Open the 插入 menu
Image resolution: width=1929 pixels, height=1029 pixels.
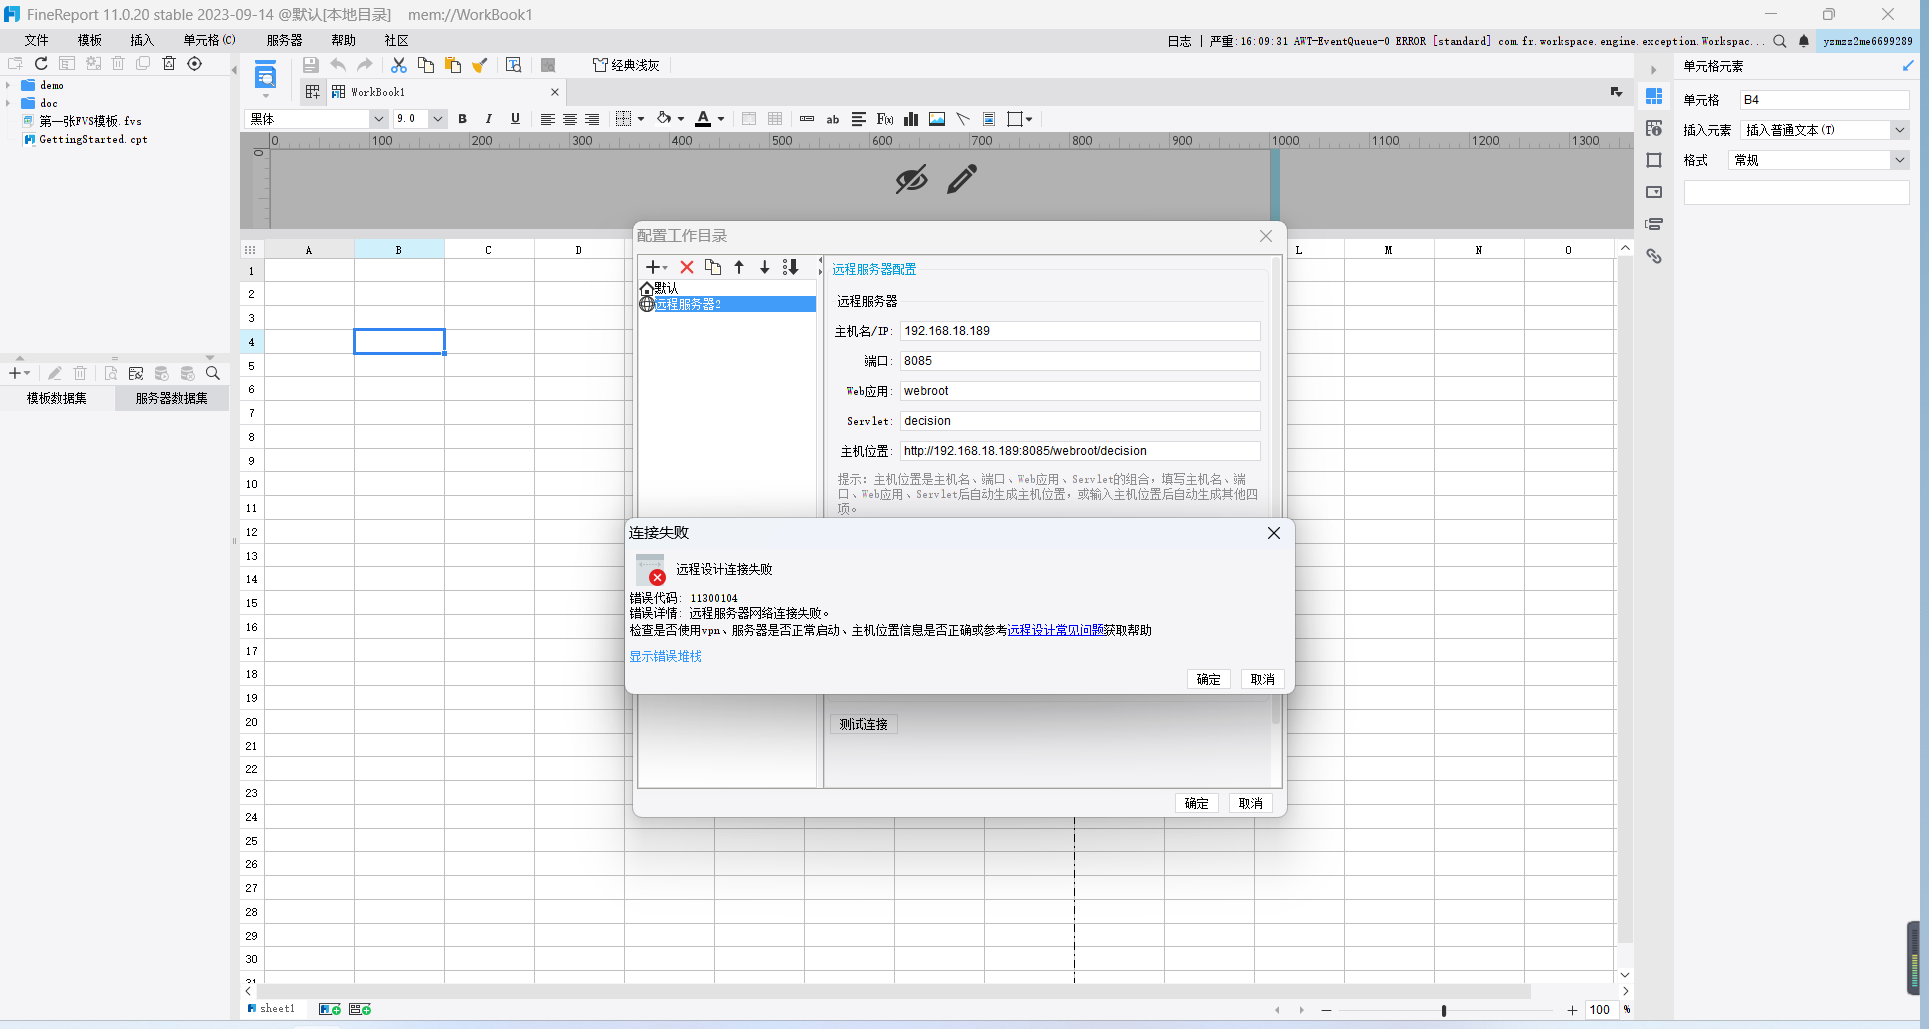coord(142,41)
